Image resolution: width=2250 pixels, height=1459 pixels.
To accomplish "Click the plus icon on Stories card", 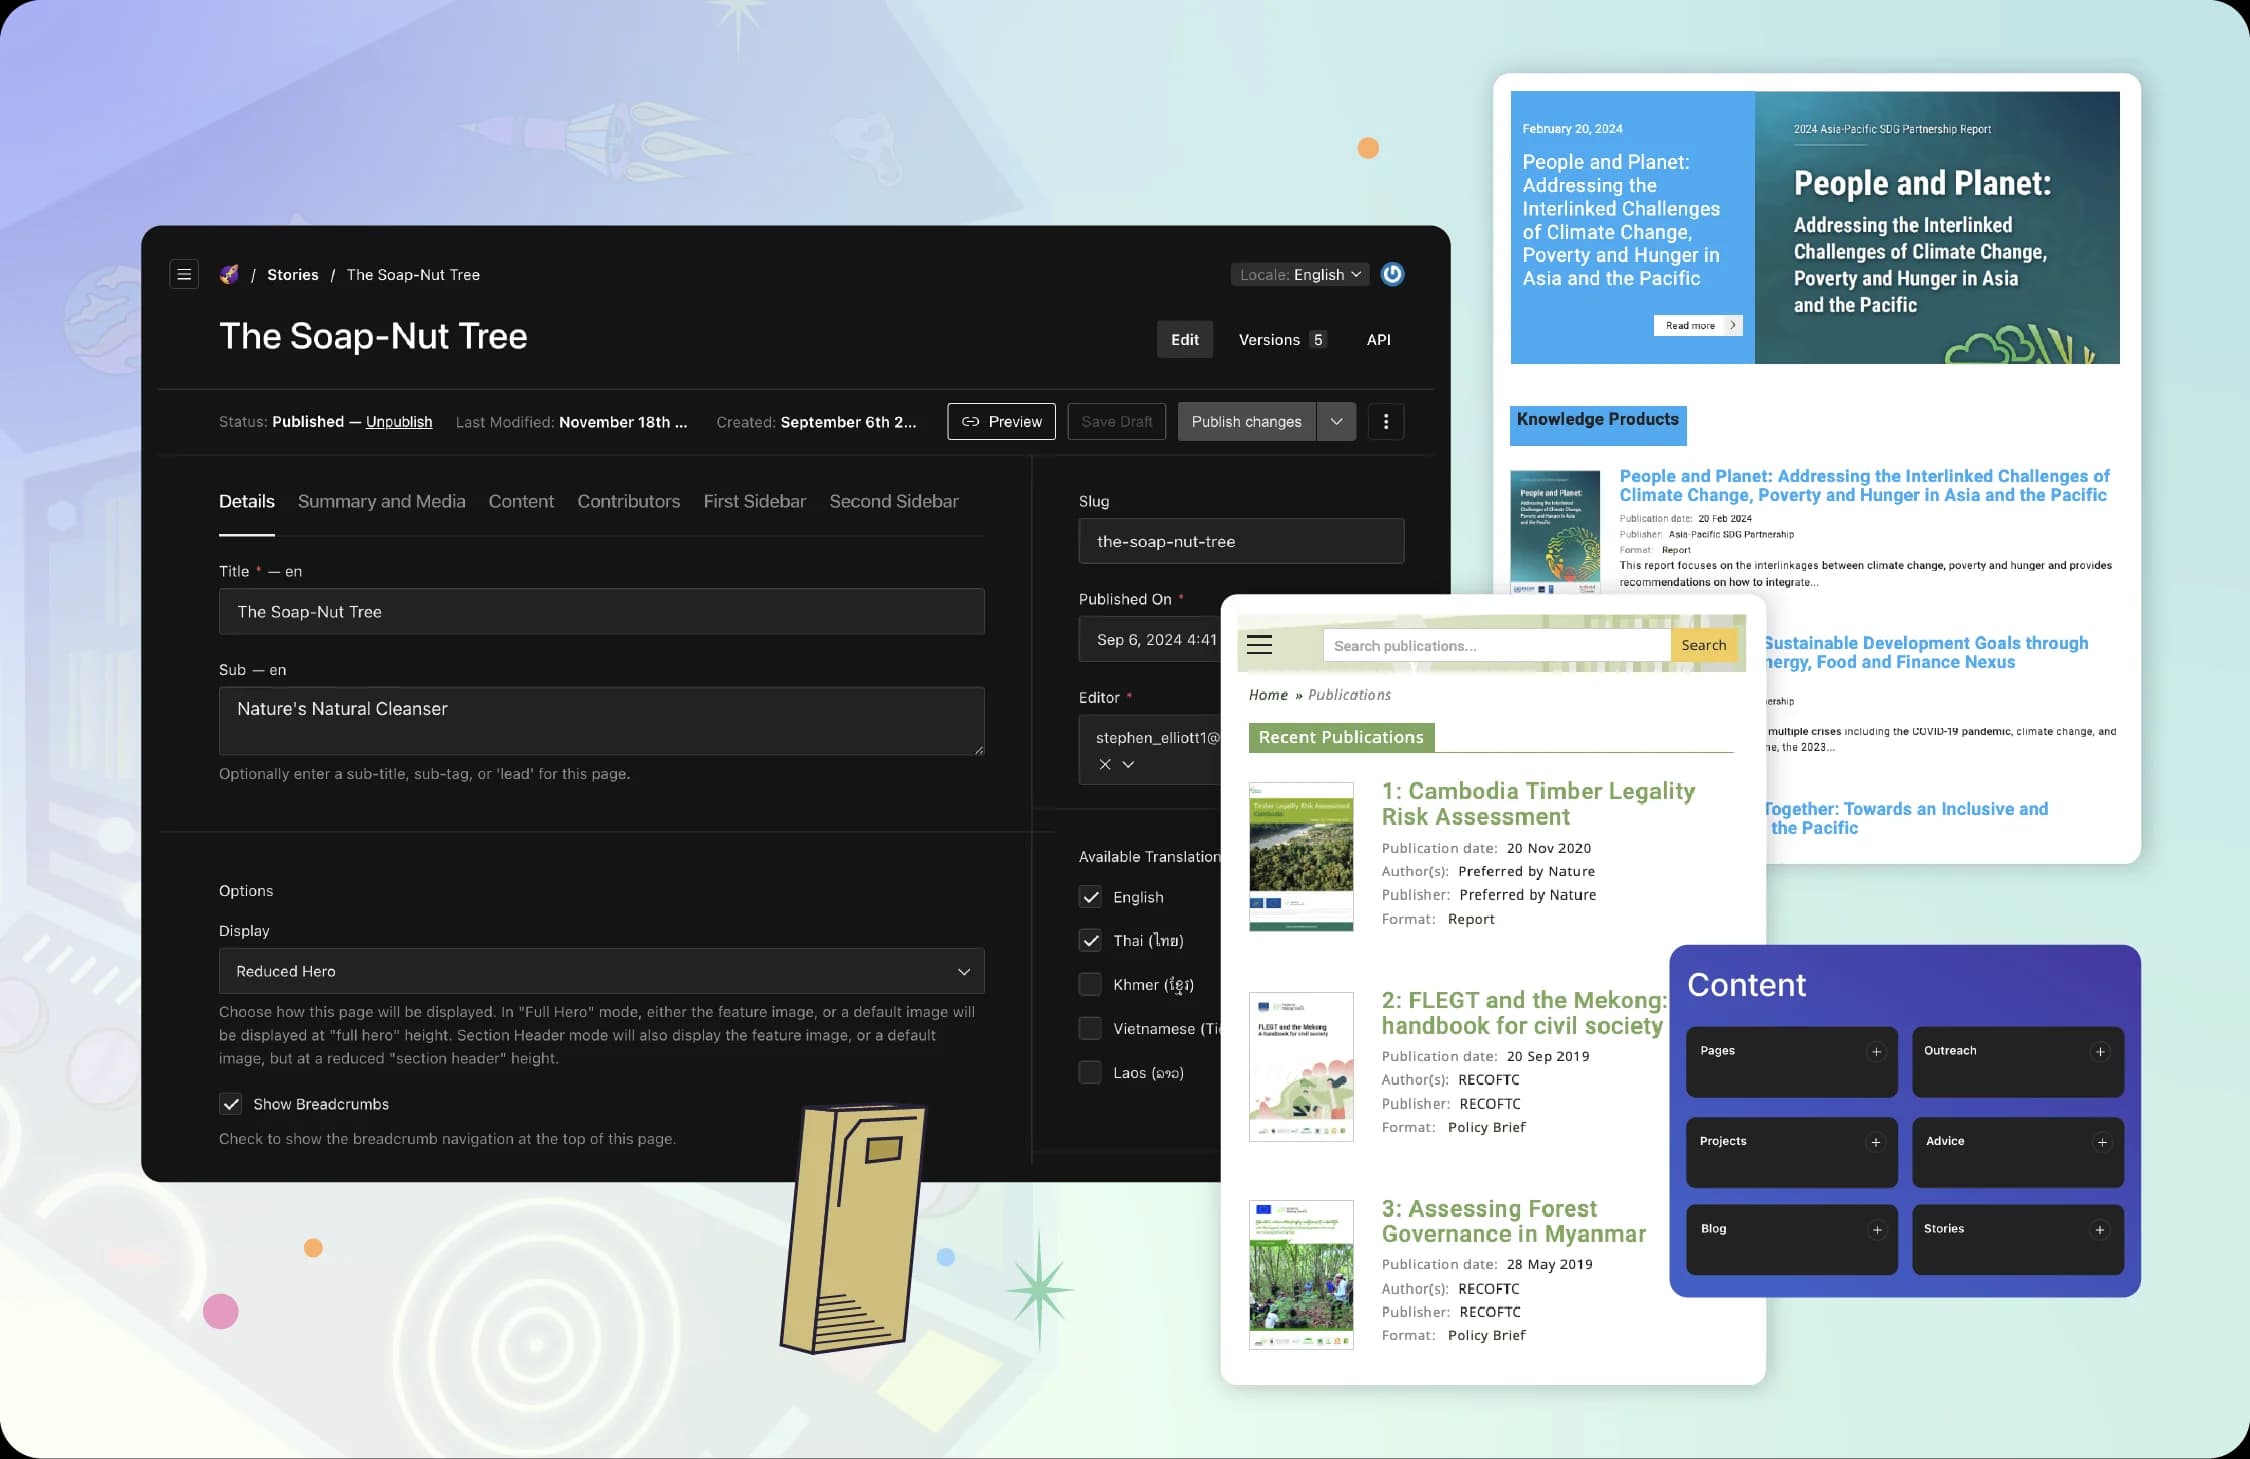I will (x=2100, y=1230).
